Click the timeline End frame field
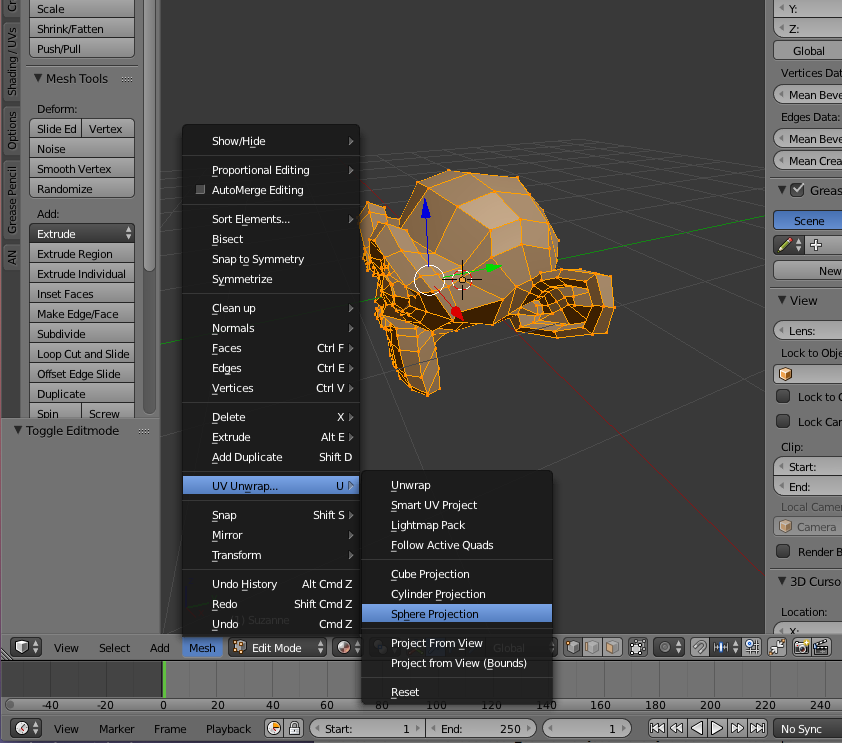Viewport: 842px width, 743px height. pyautogui.click(x=481, y=729)
